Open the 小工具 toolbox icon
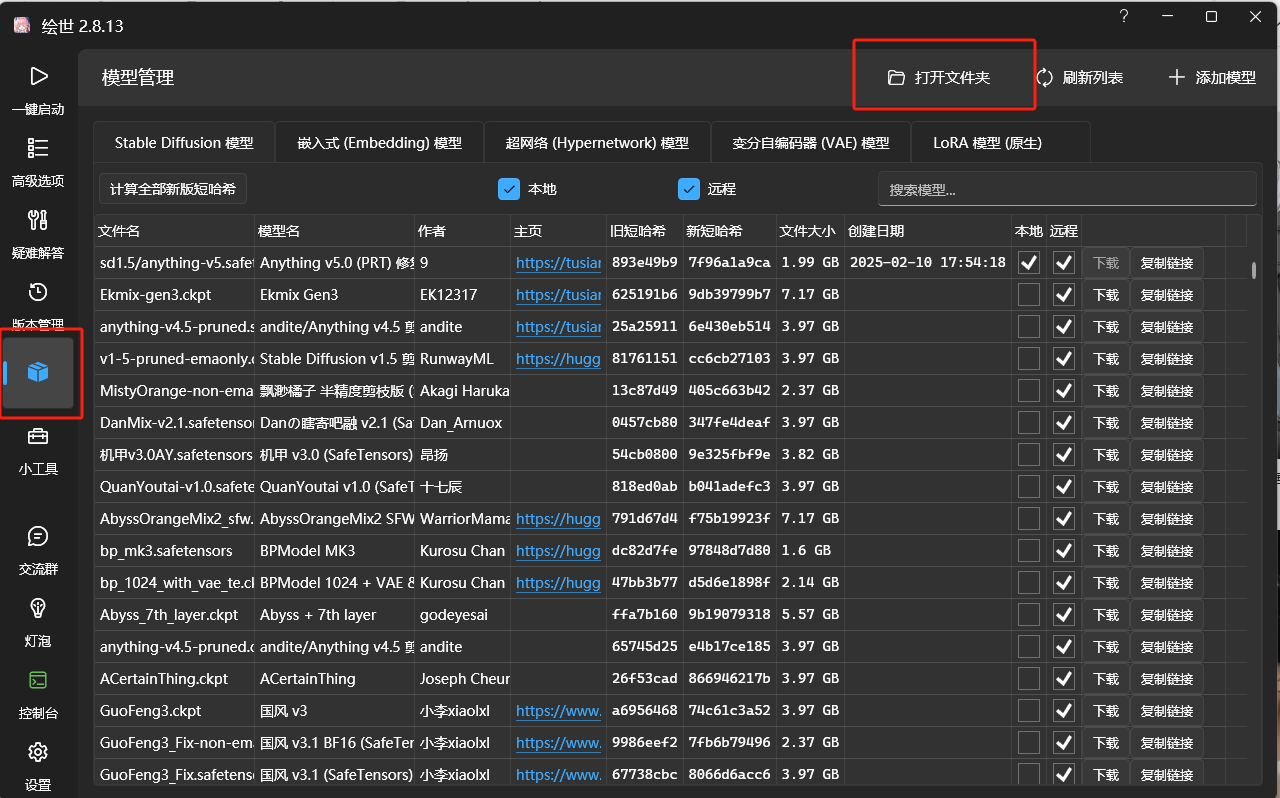Screen dimensions: 1280x798 (38, 436)
